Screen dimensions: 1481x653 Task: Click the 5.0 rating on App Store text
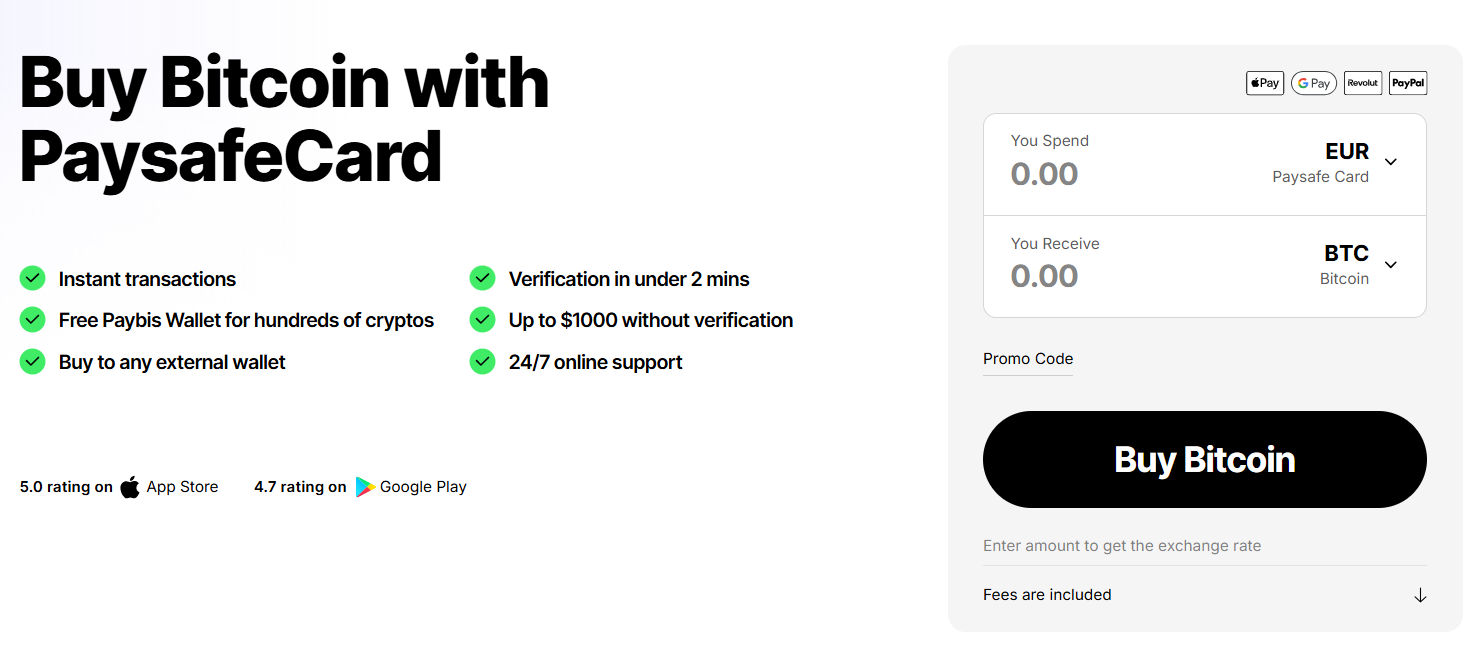coord(66,486)
